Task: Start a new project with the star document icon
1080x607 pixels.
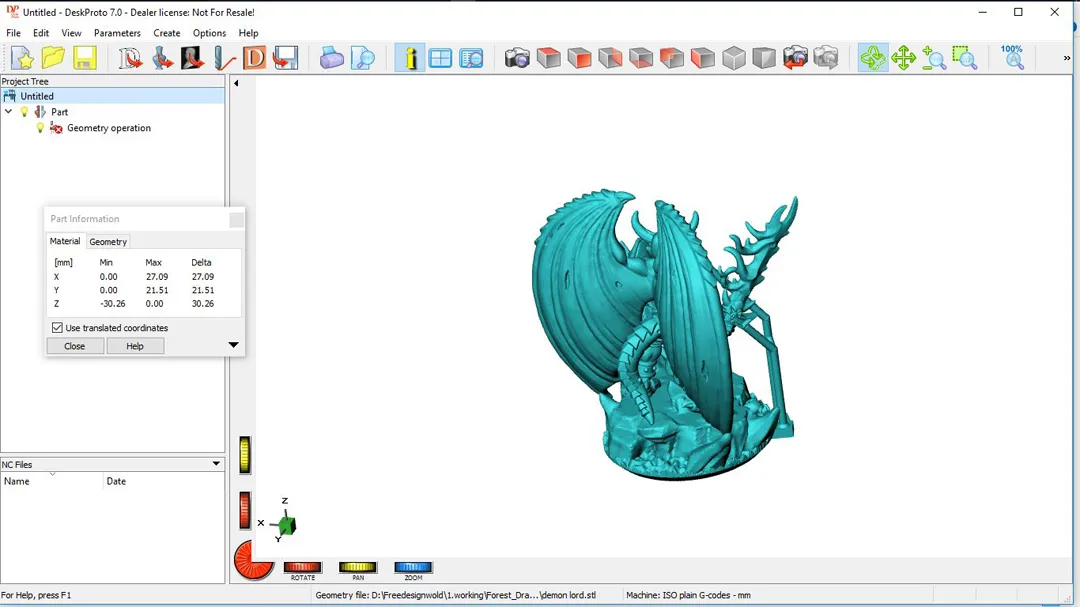Action: tap(22, 58)
